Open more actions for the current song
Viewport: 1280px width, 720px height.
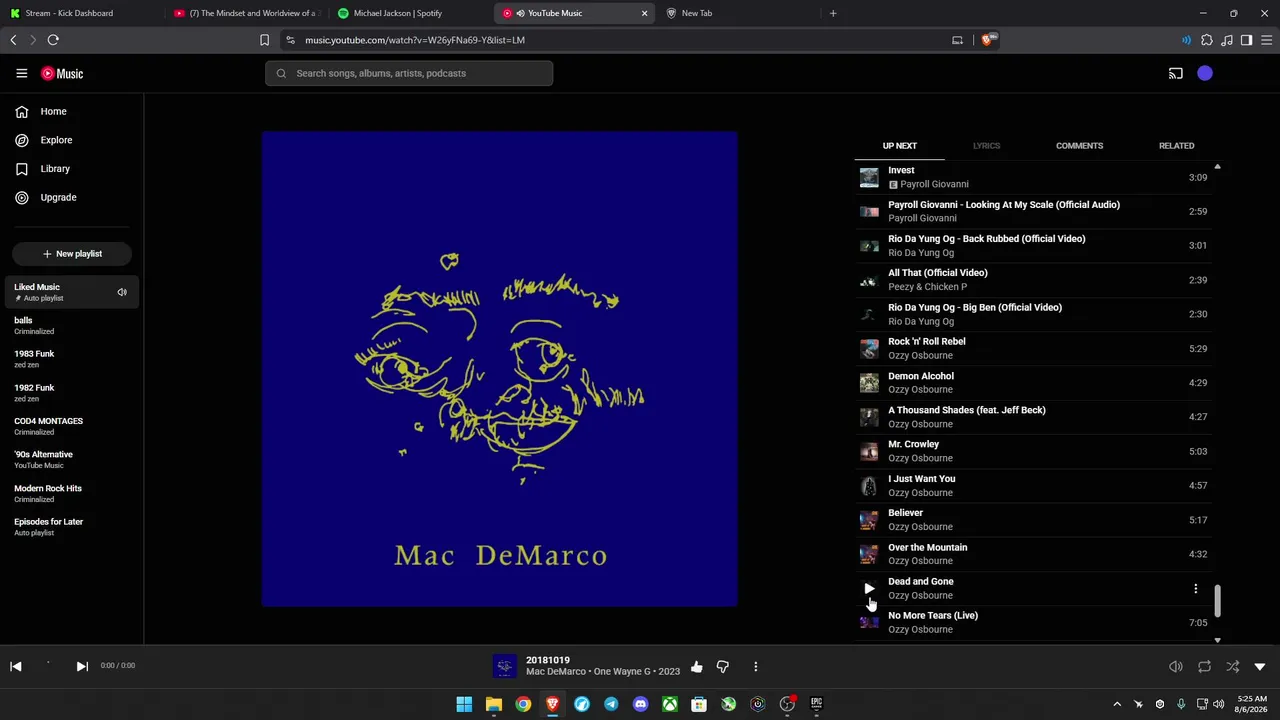755,667
